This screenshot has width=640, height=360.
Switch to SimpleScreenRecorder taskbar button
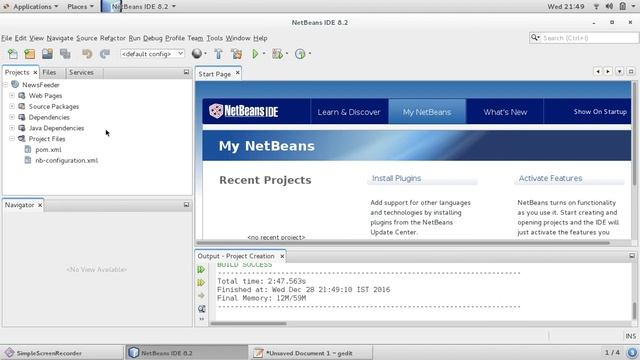coord(62,353)
